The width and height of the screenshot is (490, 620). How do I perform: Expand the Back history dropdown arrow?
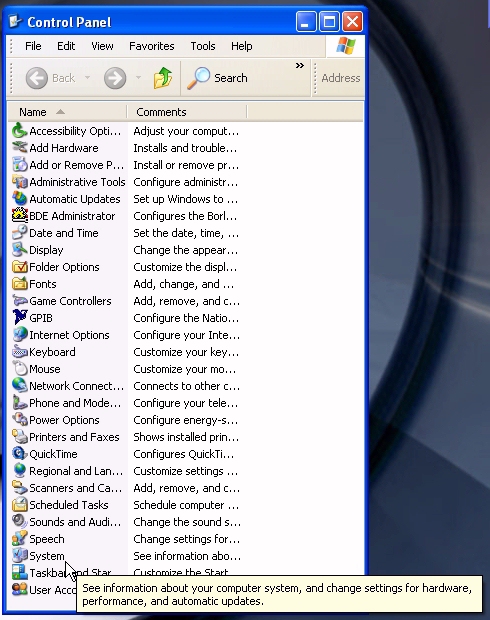87,78
